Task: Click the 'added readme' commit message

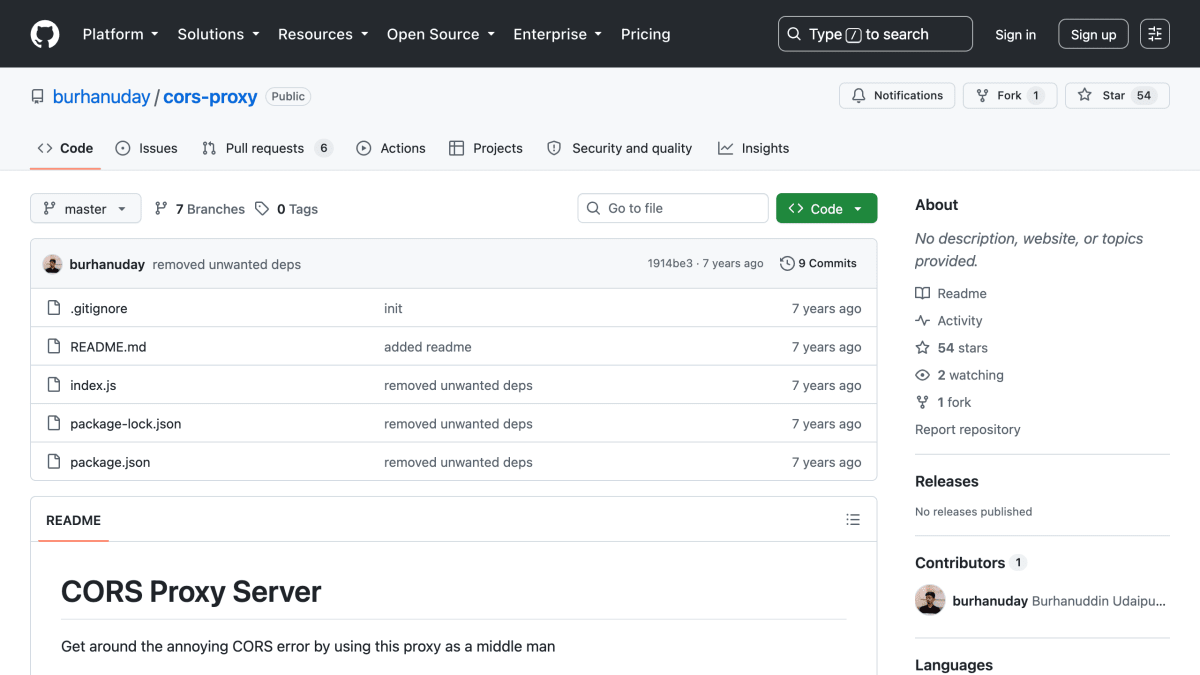Action: [427, 347]
